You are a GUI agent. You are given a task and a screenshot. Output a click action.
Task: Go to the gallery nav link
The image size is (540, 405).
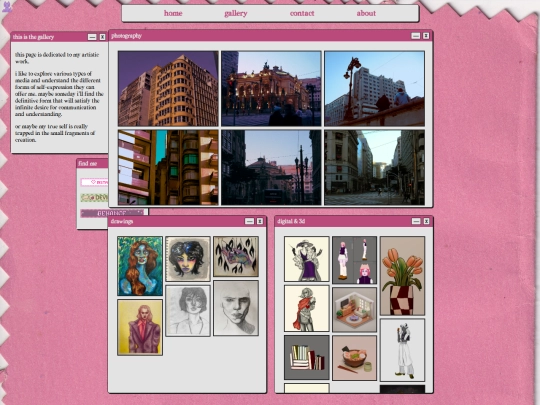(x=236, y=13)
